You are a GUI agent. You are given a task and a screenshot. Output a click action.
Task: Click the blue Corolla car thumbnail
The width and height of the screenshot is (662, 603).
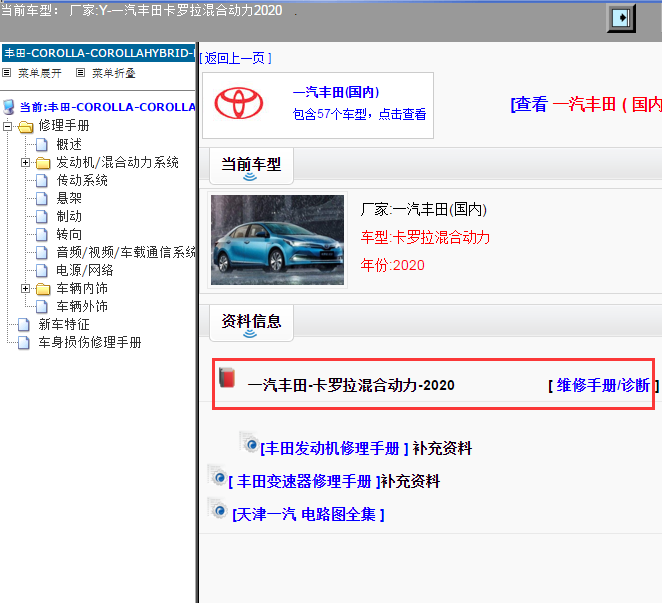click(277, 240)
